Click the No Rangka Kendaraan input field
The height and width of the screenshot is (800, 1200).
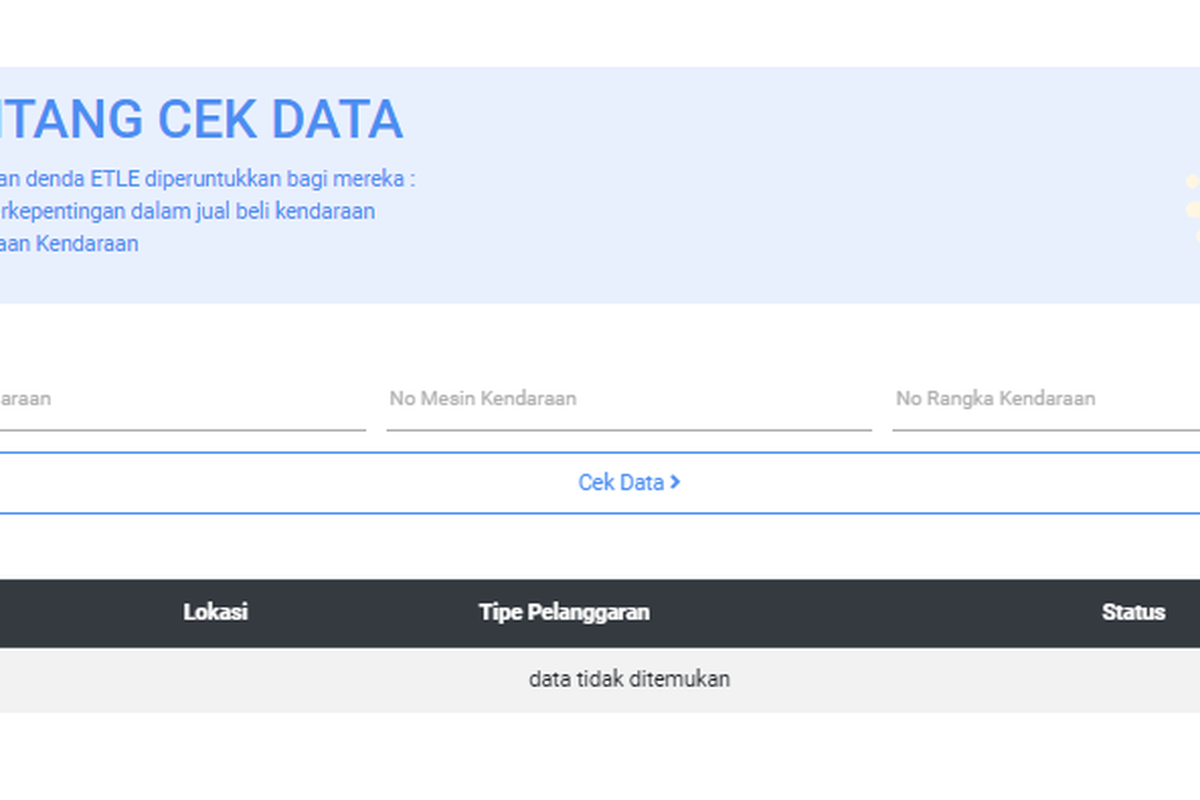click(1040, 399)
